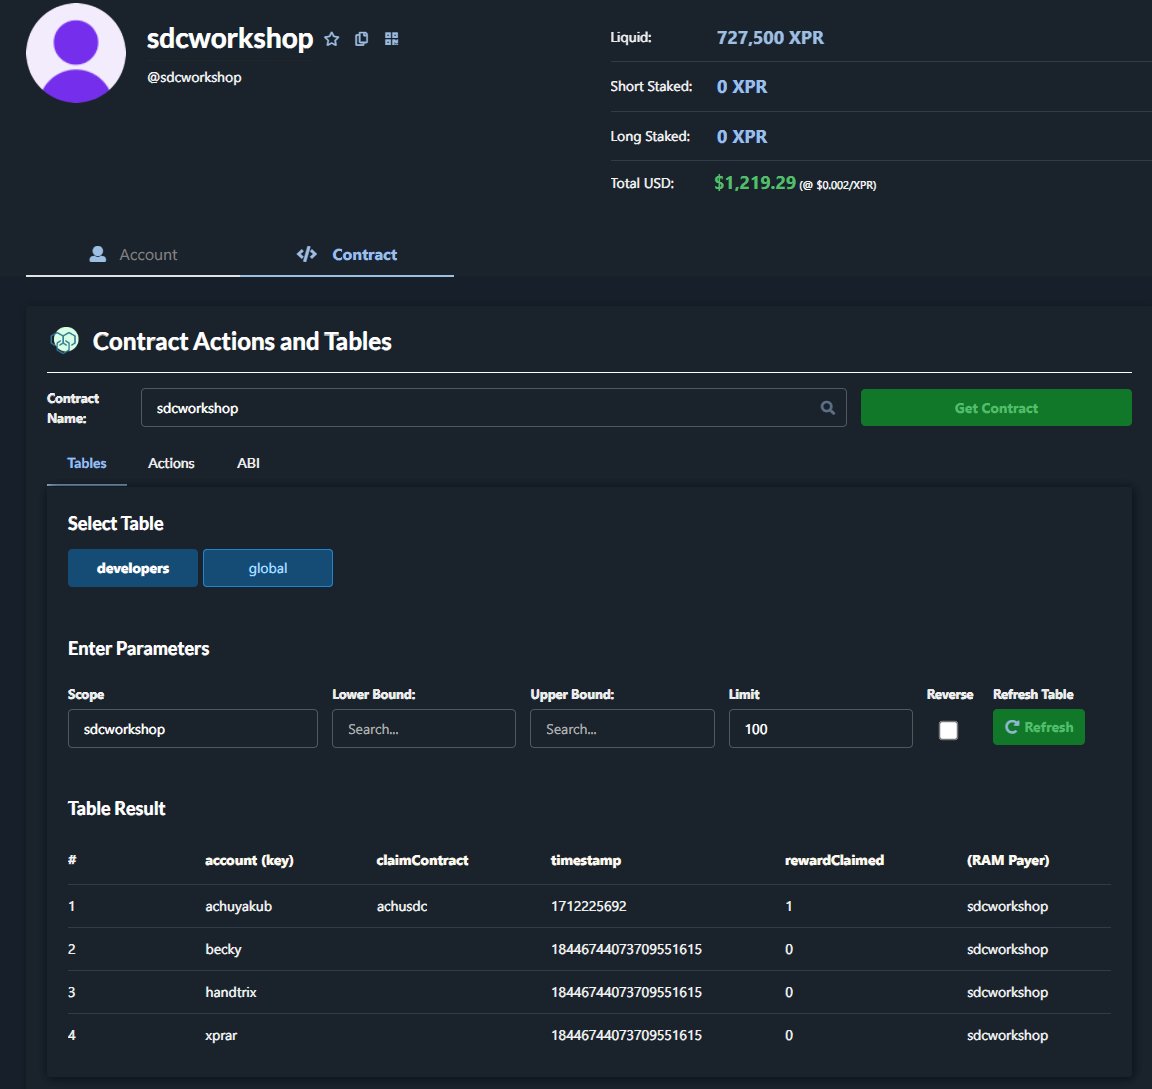Viewport: 1152px width, 1089px height.
Task: Click the @sdcworkshop handle text
Action: [x=194, y=77]
